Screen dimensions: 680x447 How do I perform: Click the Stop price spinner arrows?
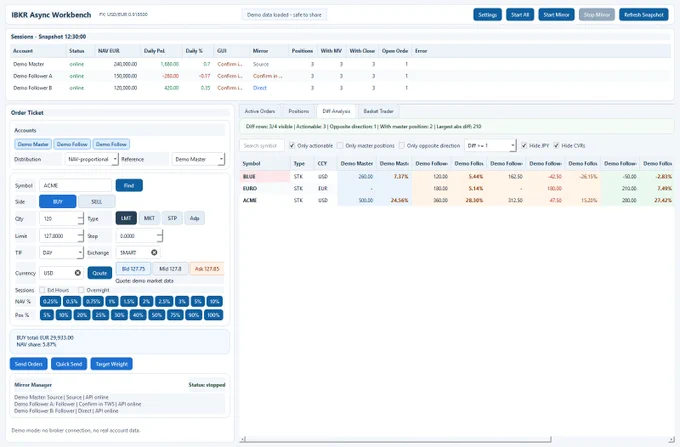click(160, 236)
